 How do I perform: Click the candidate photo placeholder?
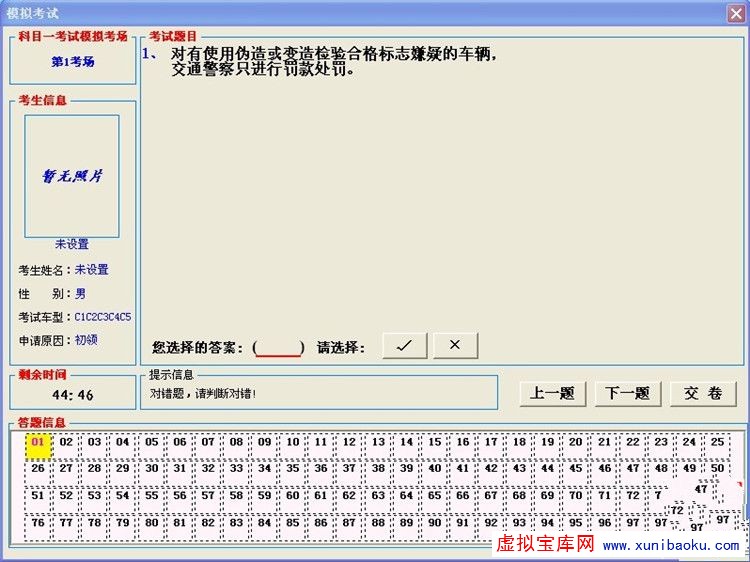coord(72,176)
